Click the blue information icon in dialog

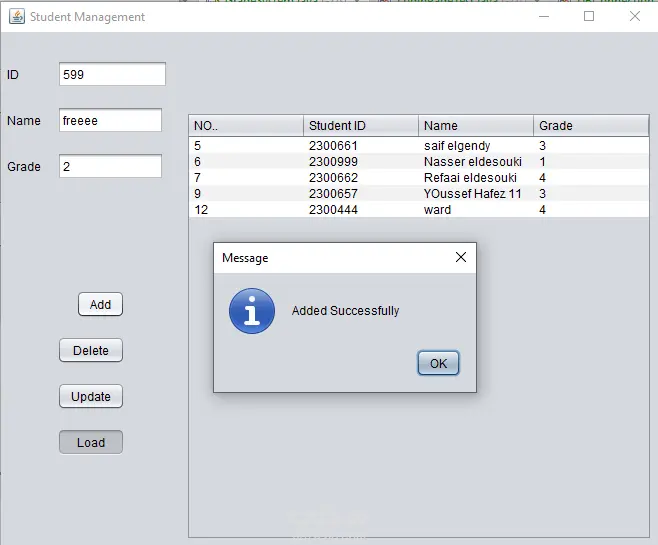click(252, 311)
